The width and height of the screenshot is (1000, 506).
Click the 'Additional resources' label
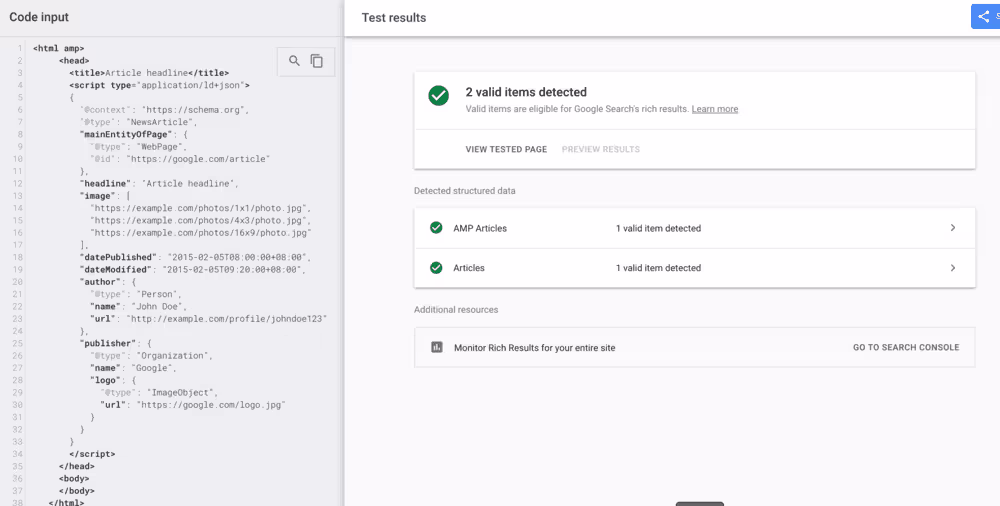click(x=456, y=309)
